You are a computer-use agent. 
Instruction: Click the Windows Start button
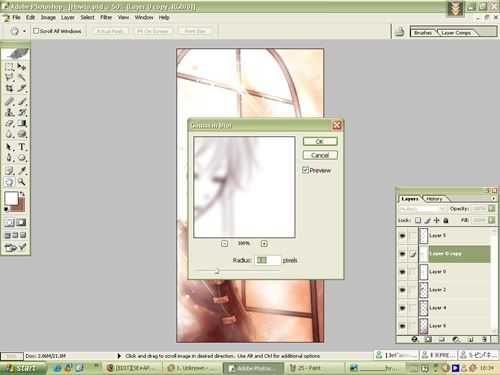pos(23,368)
